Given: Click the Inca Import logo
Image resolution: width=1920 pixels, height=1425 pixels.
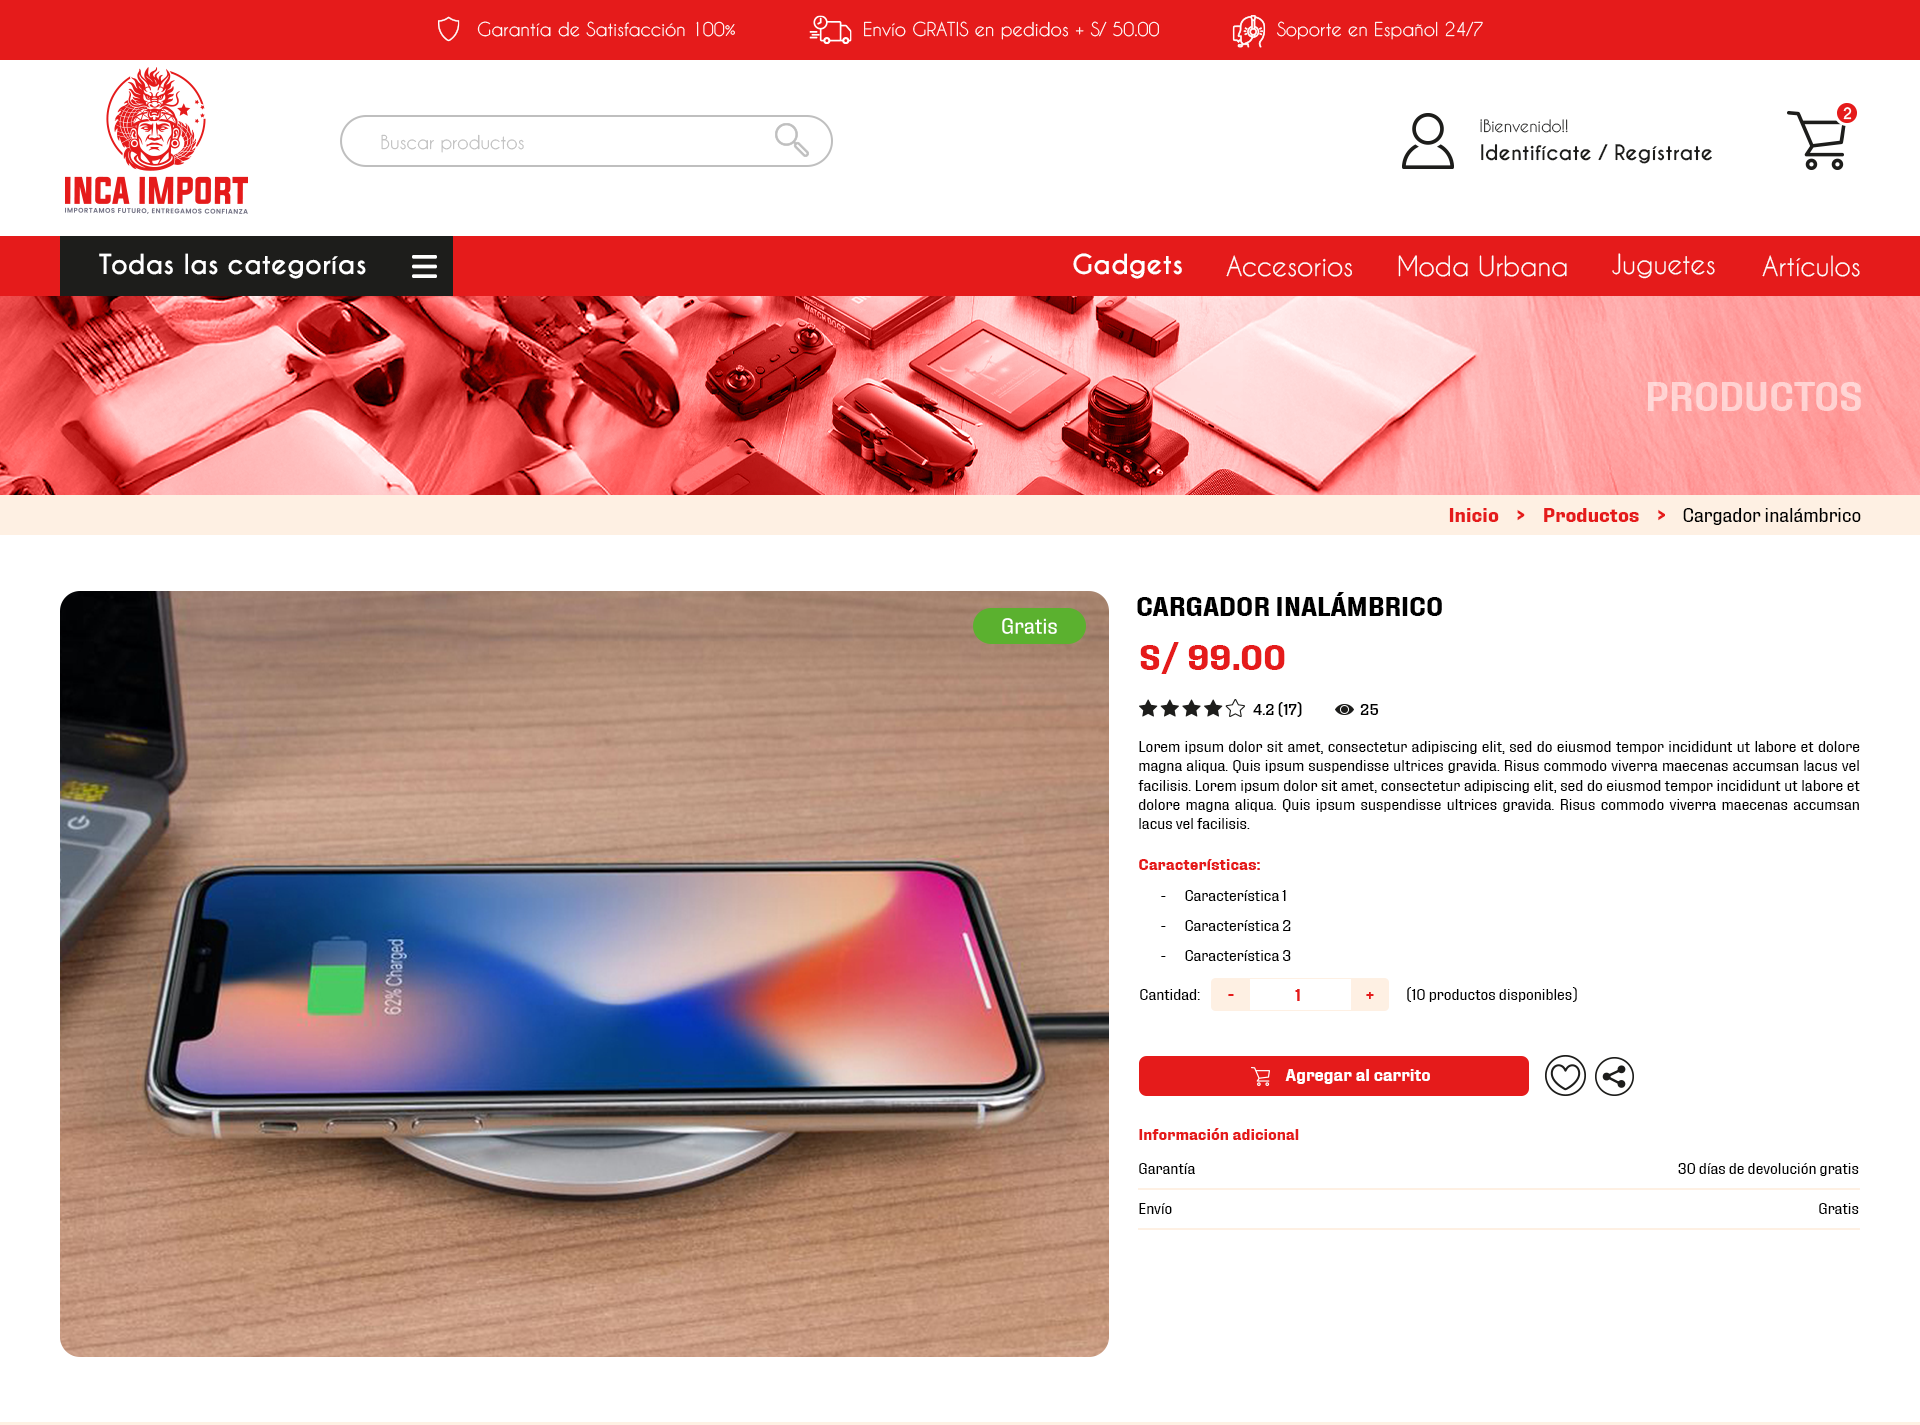Looking at the screenshot, I should [x=156, y=141].
